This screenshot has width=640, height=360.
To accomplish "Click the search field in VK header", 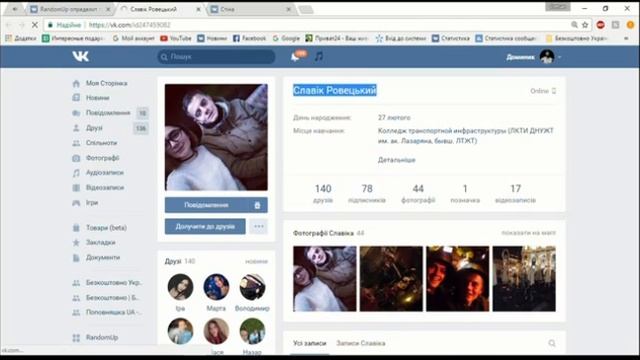I will [x=216, y=57].
